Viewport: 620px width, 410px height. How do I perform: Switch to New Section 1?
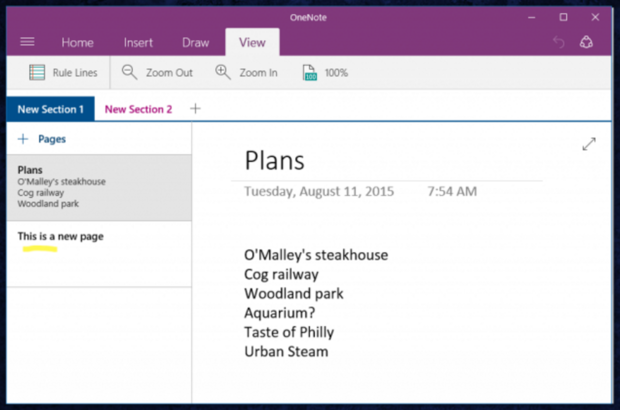[x=49, y=109]
